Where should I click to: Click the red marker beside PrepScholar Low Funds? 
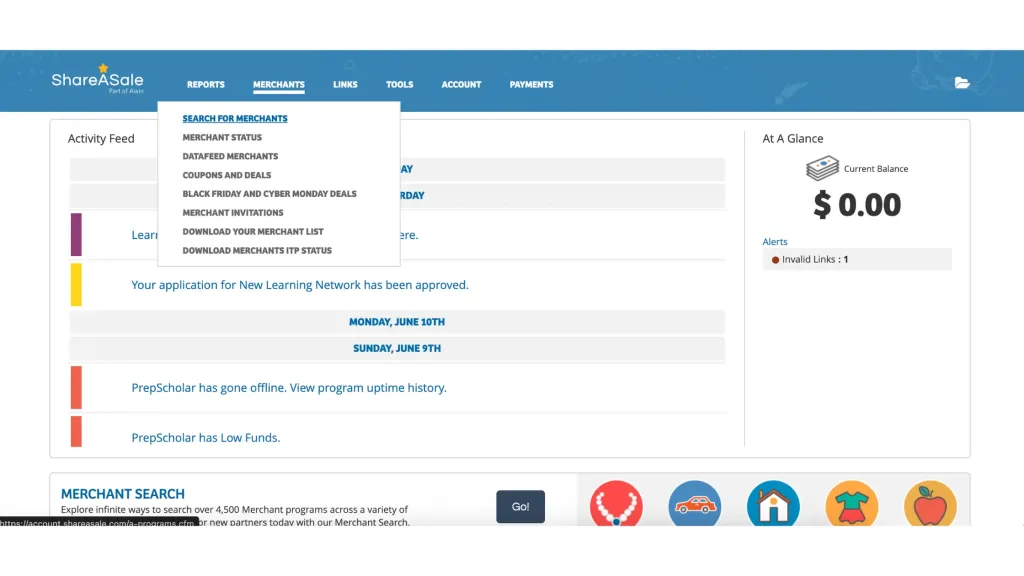click(76, 432)
